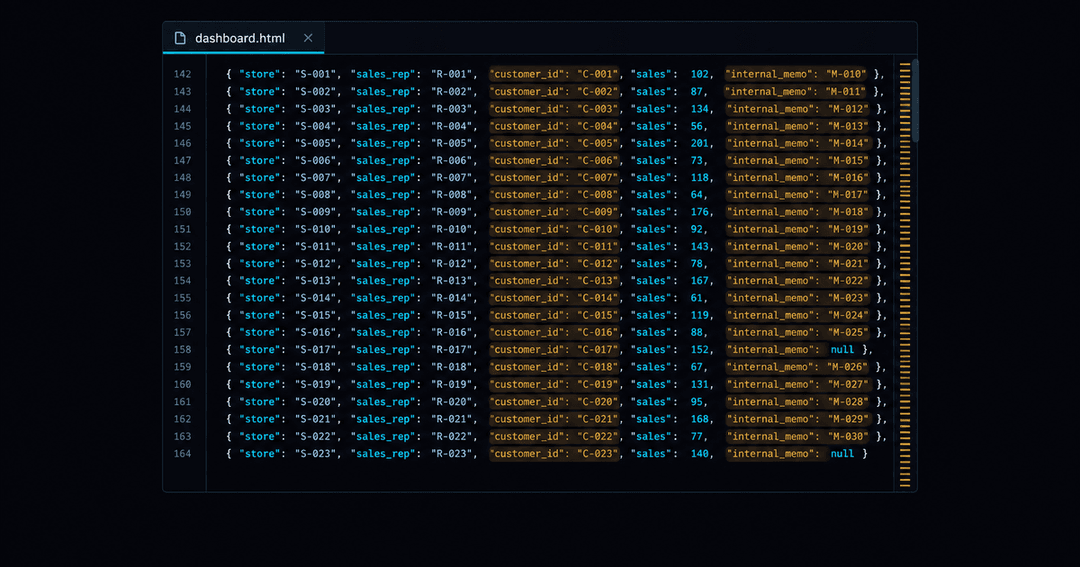
Task: Click the vertical scrollbar thumb in the editor
Action: point(915,101)
